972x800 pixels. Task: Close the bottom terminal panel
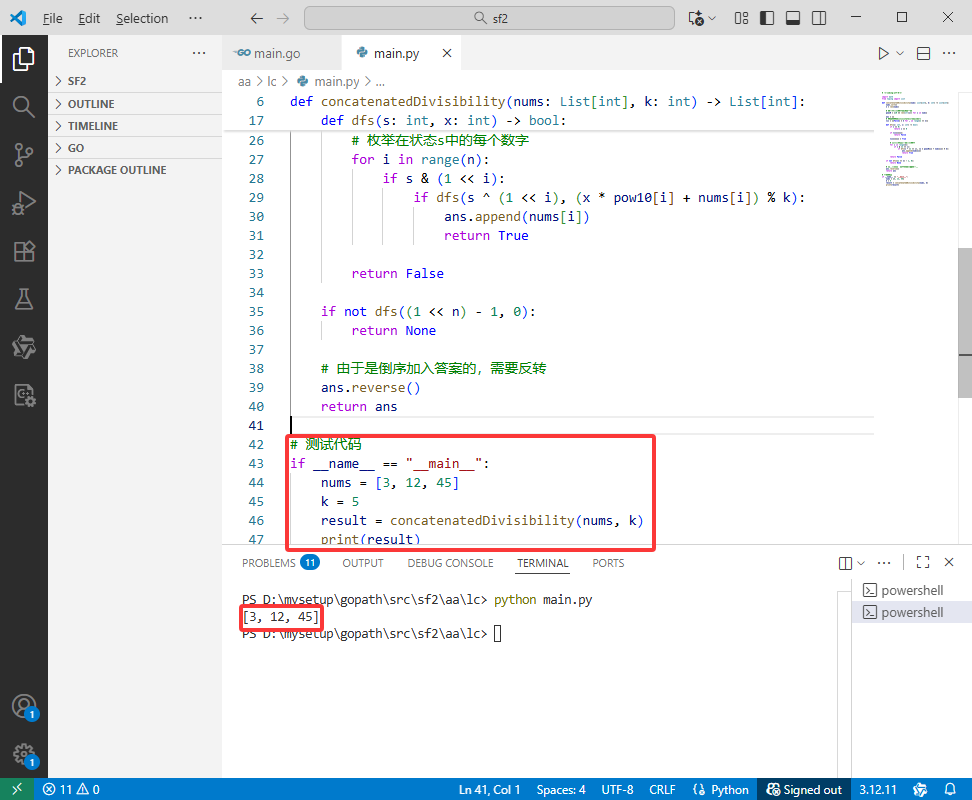[949, 562]
